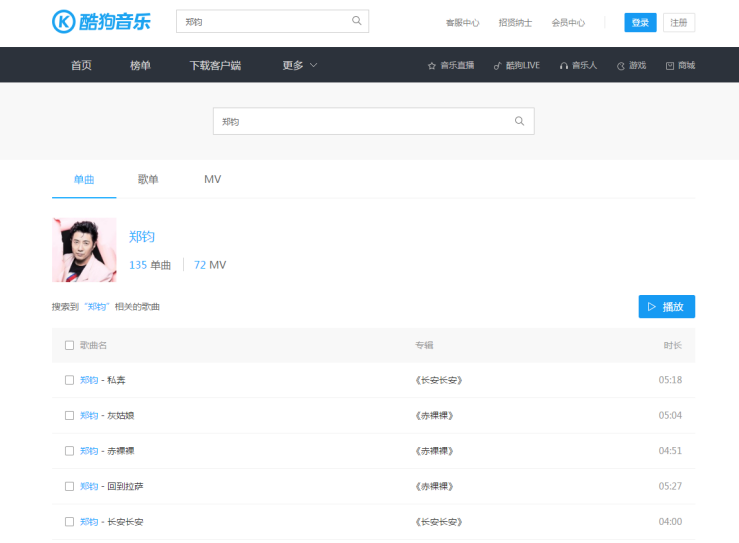739x543 pixels.
Task: Open album 《赤裸裸》 in 灰姑娘 row
Action: [x=434, y=415]
